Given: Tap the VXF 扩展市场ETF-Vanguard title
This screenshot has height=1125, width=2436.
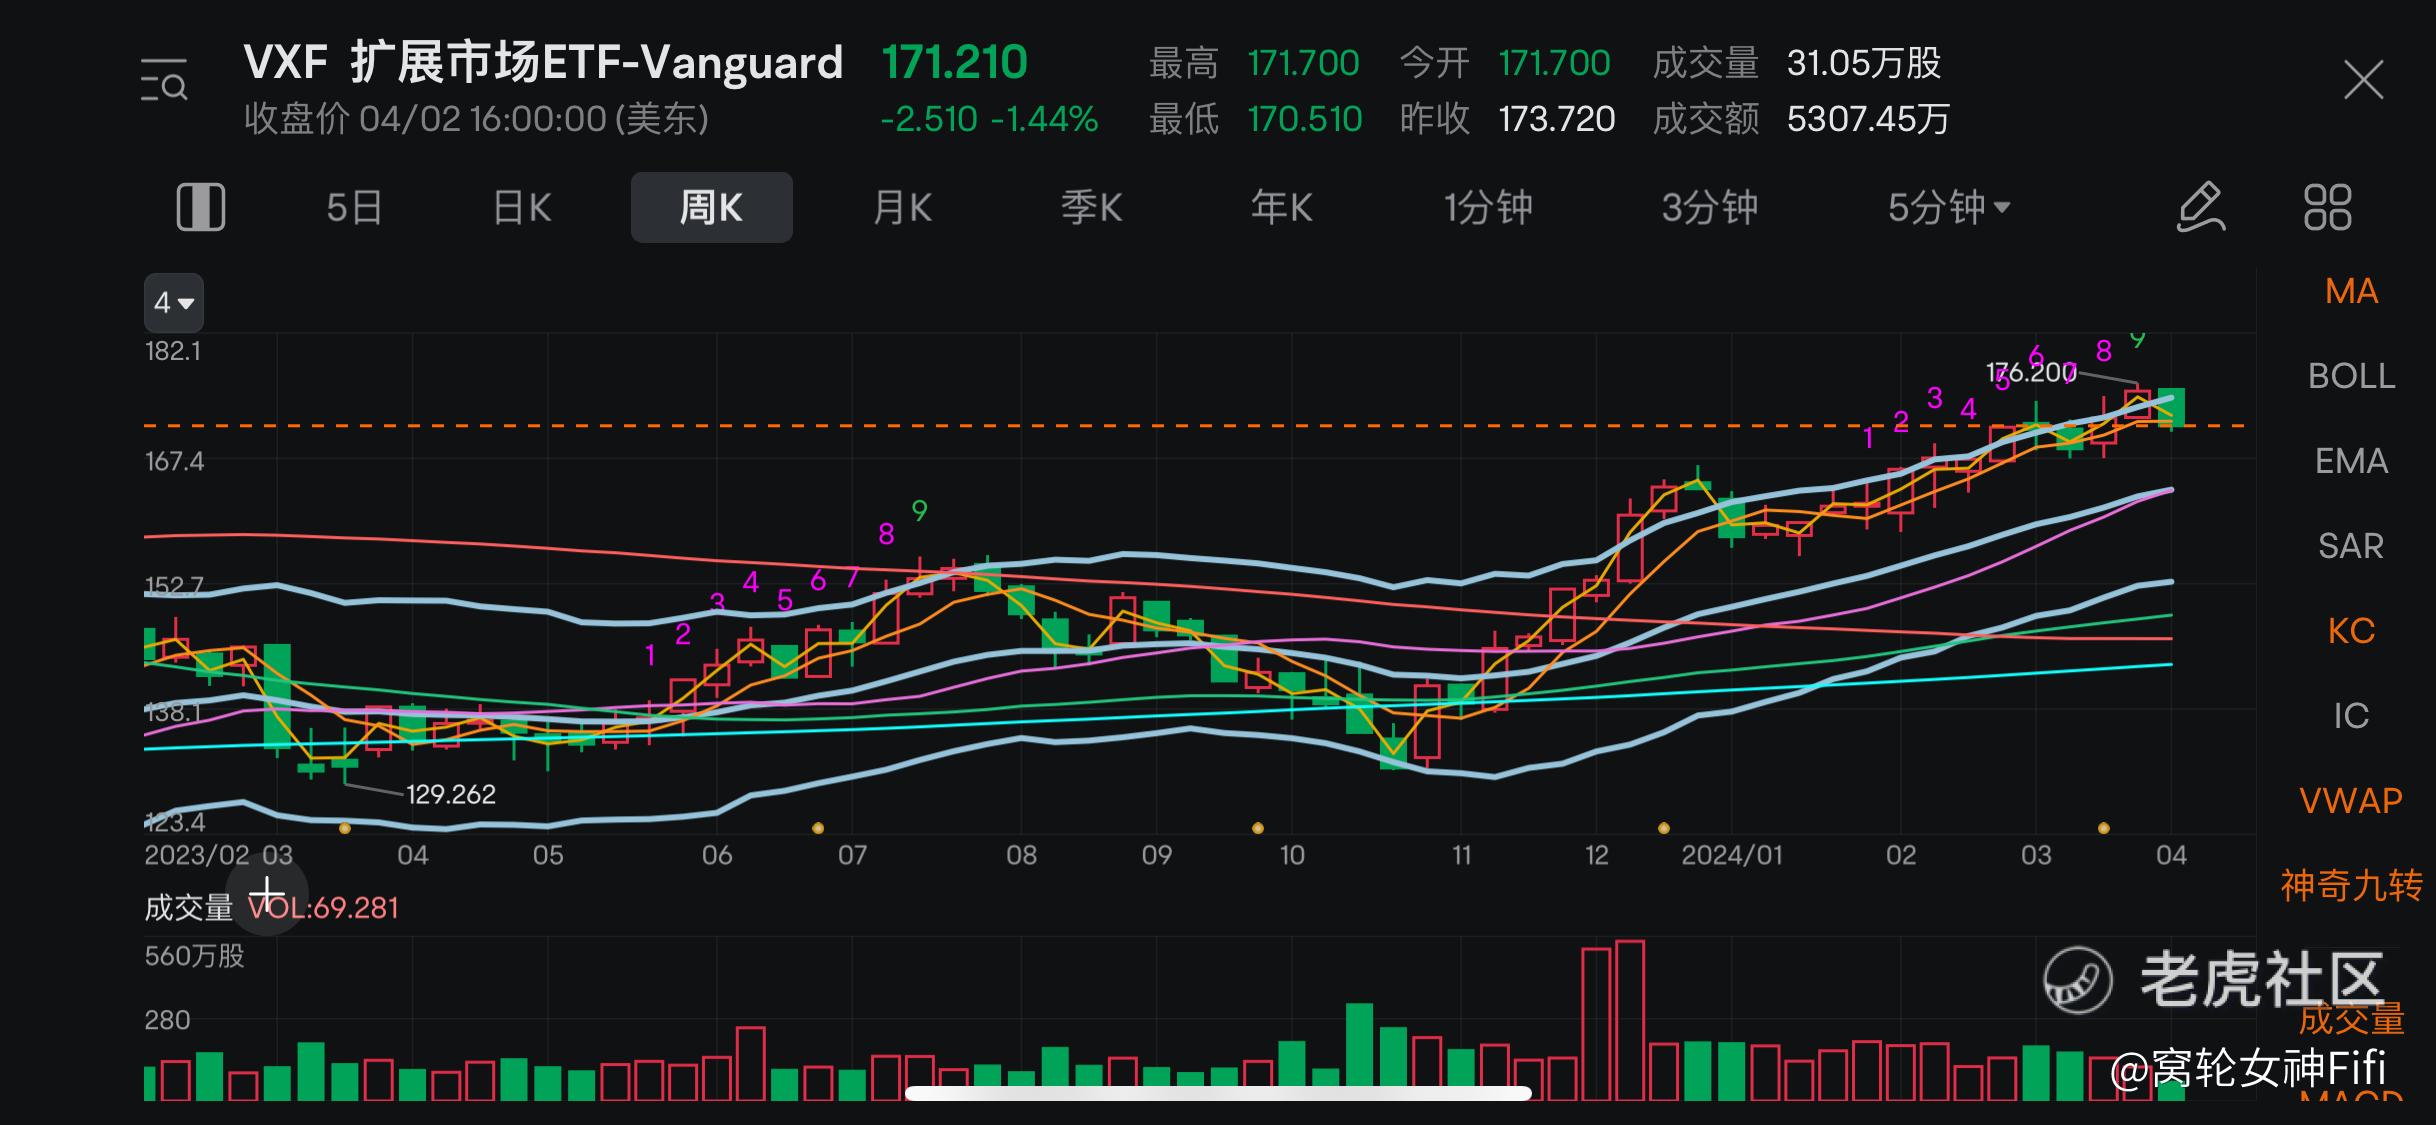Looking at the screenshot, I should (x=543, y=62).
